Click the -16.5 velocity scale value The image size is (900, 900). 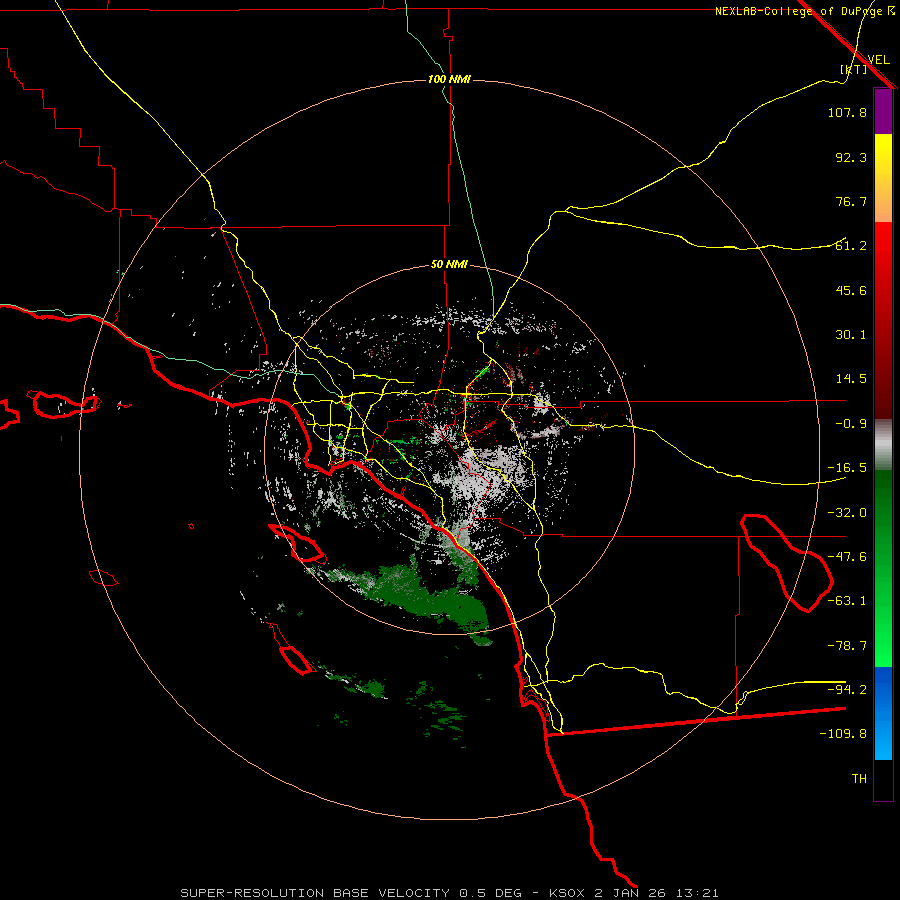click(847, 468)
